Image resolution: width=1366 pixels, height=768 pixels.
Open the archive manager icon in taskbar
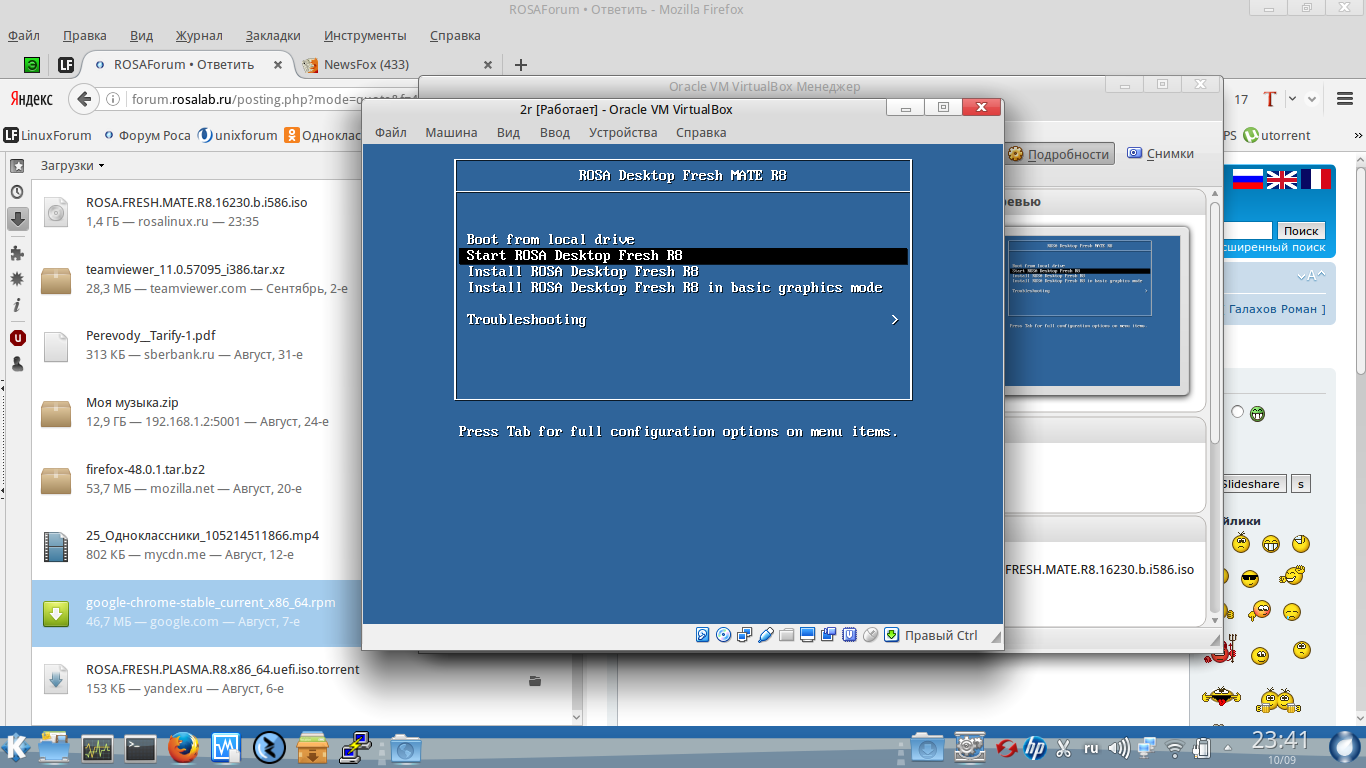pyautogui.click(x=312, y=748)
